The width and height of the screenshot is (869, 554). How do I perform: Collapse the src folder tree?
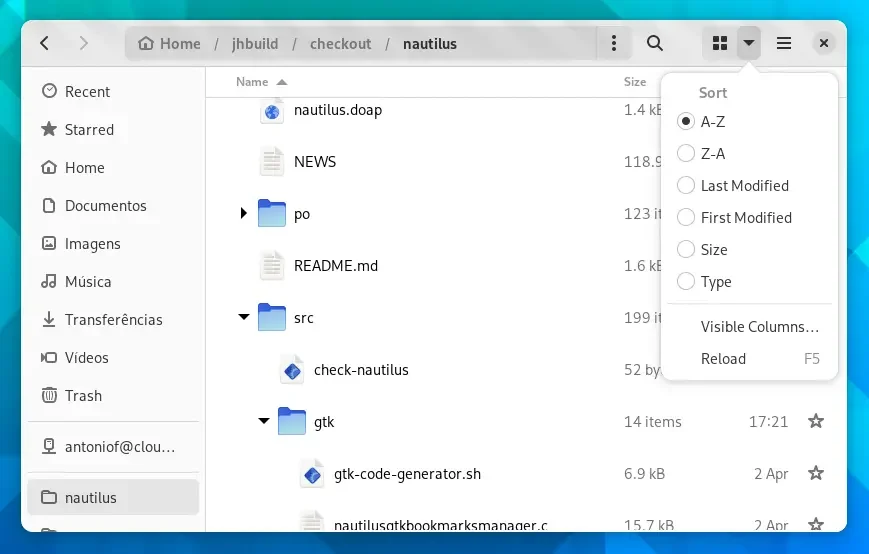[244, 317]
